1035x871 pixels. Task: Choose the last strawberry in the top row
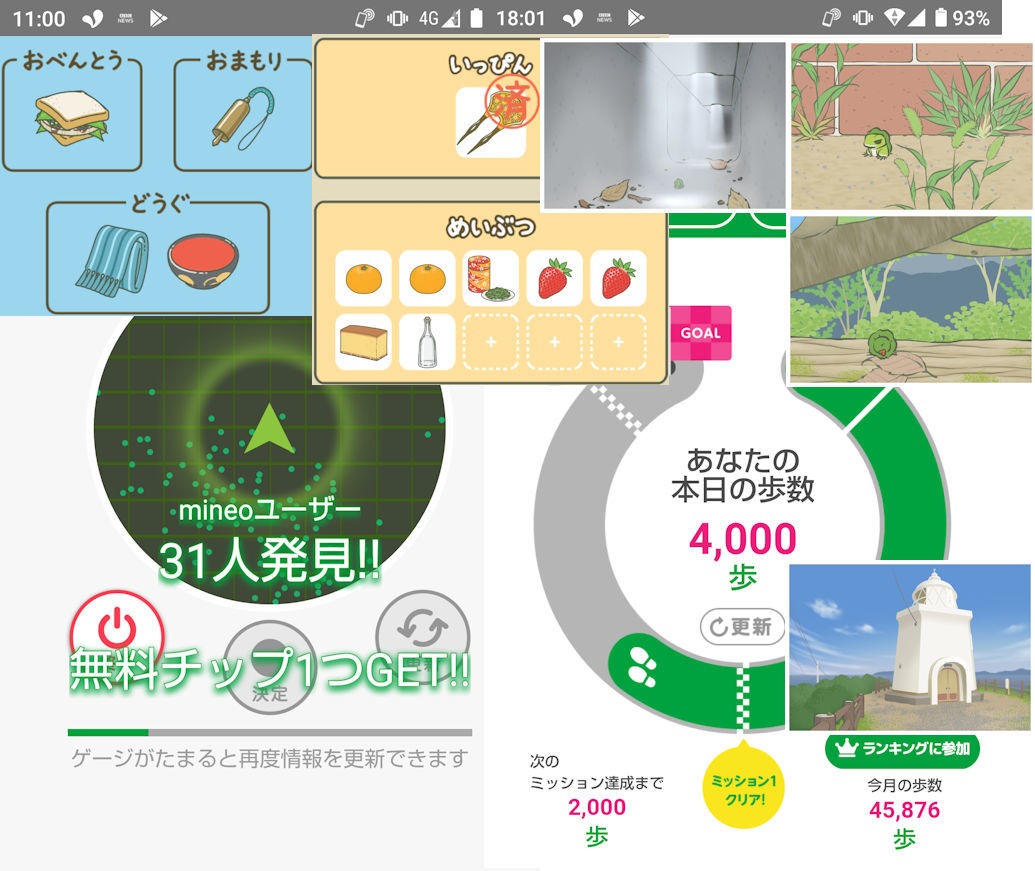click(x=618, y=278)
